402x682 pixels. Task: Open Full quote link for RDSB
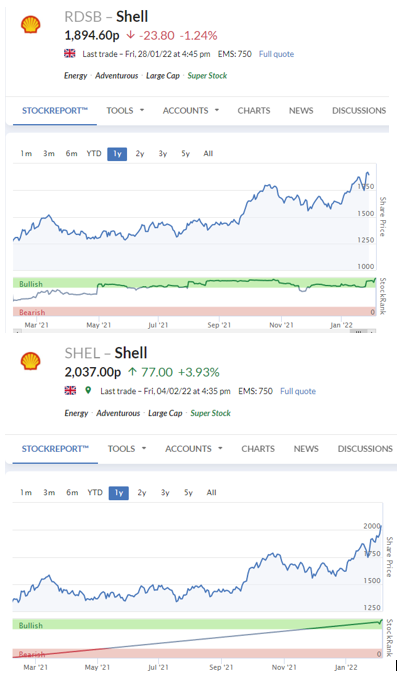(x=276, y=54)
